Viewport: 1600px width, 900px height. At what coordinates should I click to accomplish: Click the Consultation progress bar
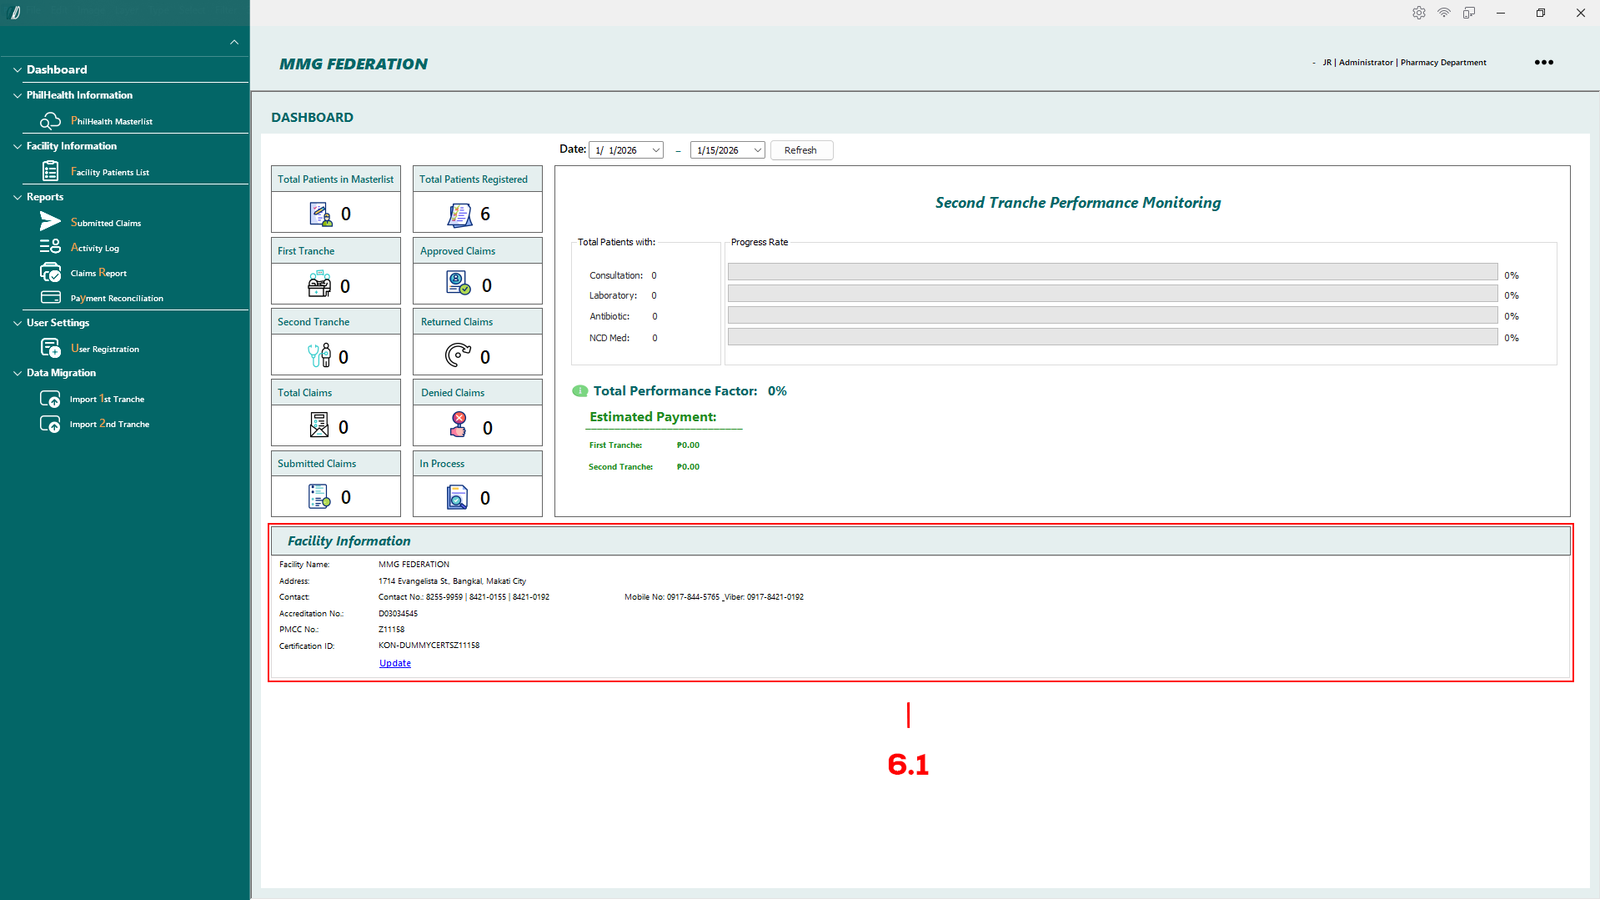point(1112,273)
